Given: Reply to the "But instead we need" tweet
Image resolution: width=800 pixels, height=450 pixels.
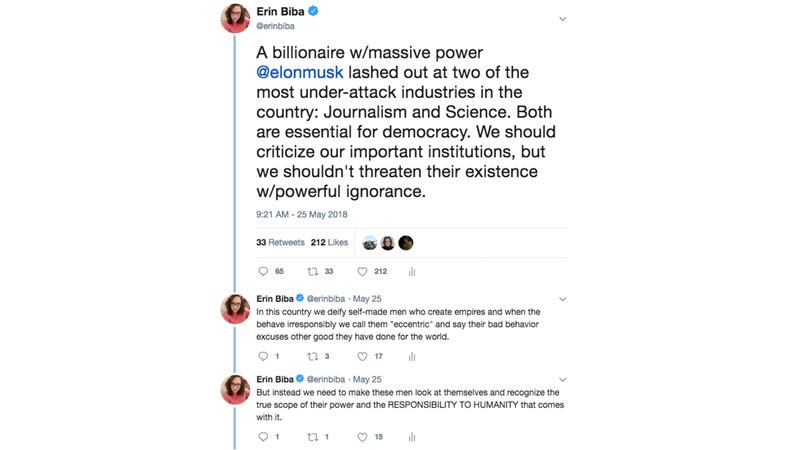Looking at the screenshot, I should (x=264, y=437).
